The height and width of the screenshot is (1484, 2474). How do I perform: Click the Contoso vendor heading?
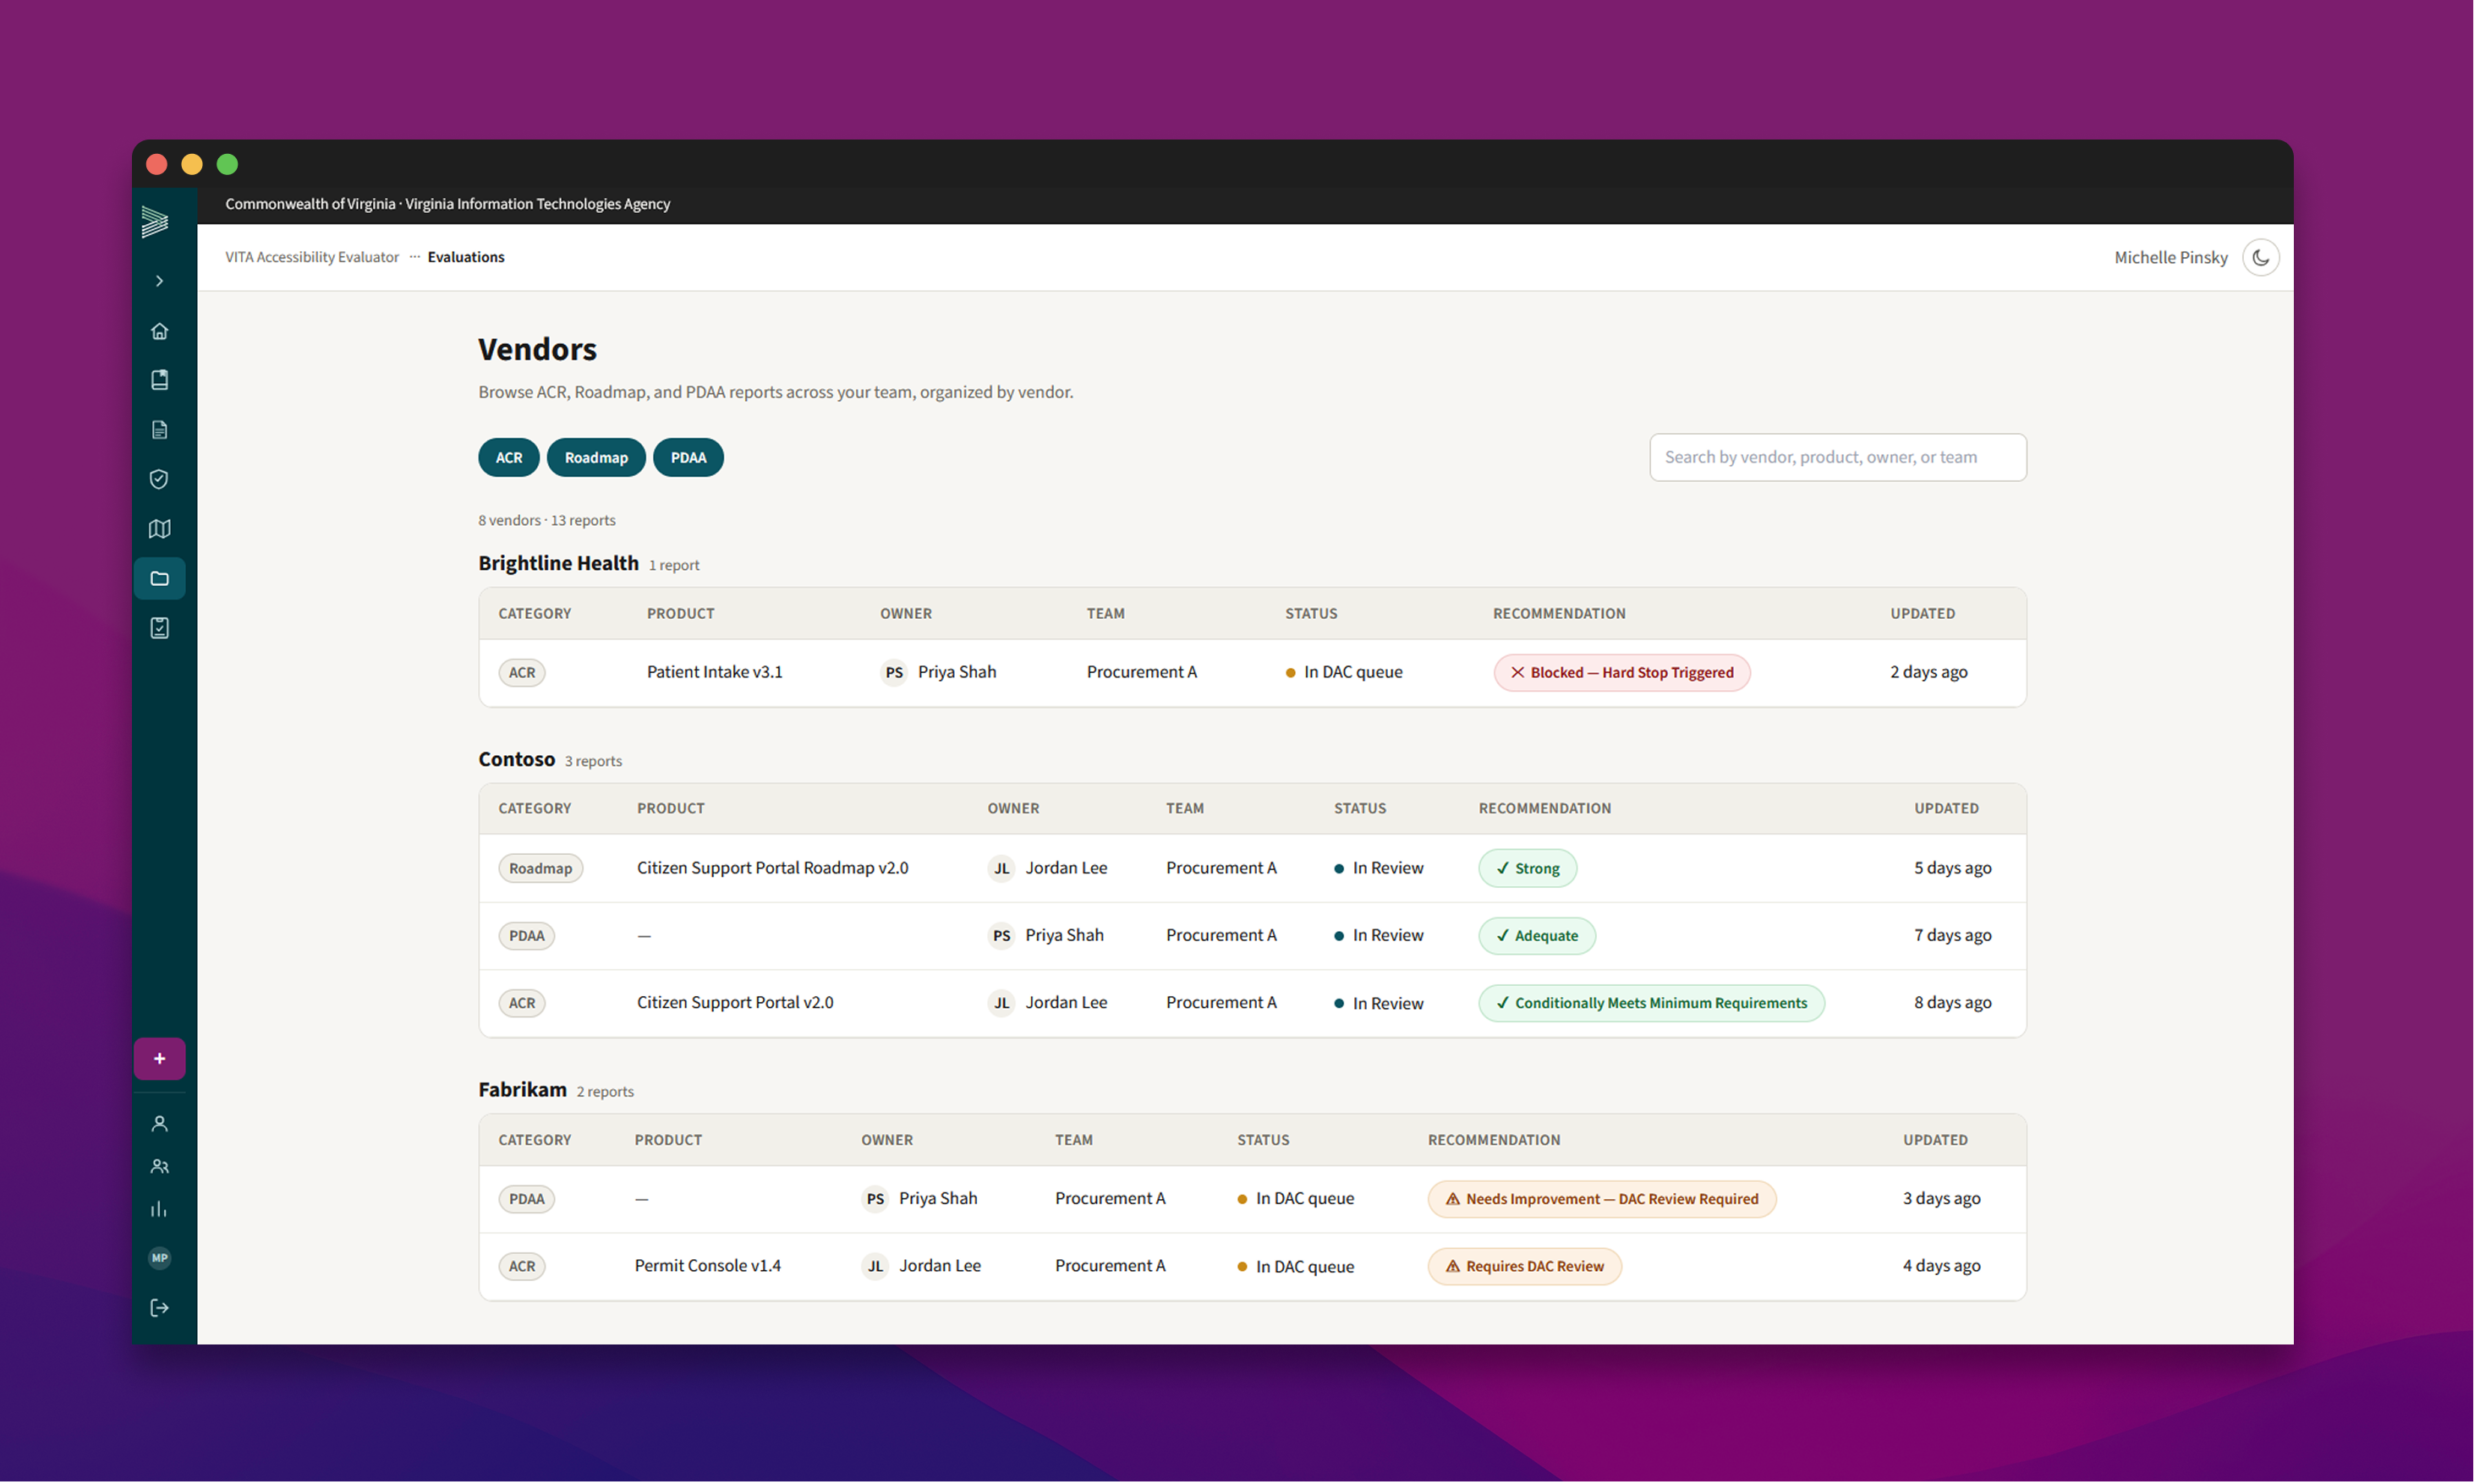coord(516,759)
